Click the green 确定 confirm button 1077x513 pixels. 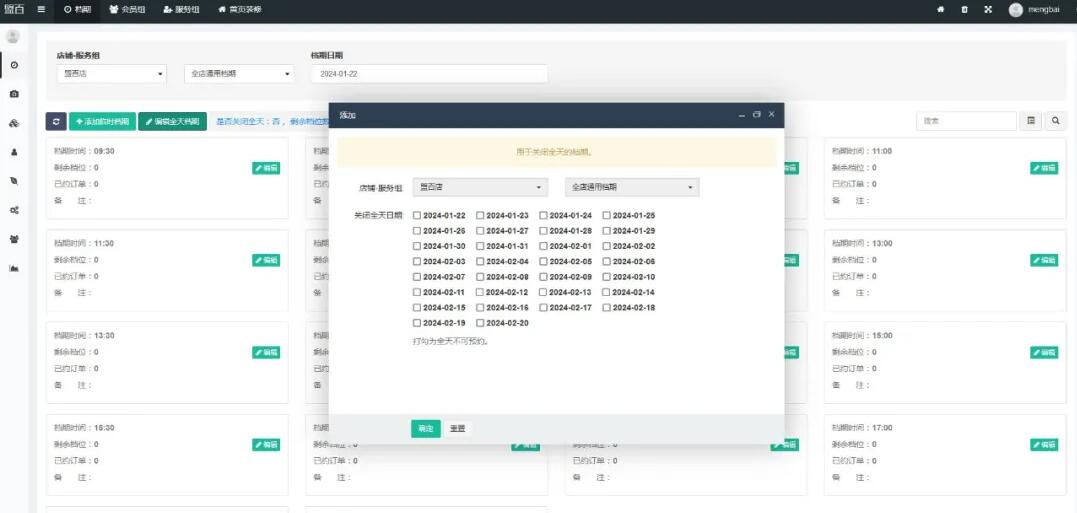(425, 428)
